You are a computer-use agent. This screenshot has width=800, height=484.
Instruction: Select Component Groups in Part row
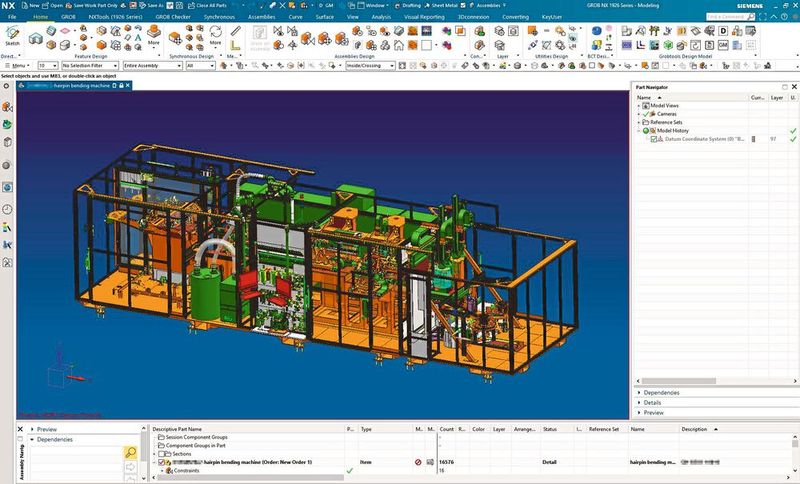pyautogui.click(x=195, y=445)
